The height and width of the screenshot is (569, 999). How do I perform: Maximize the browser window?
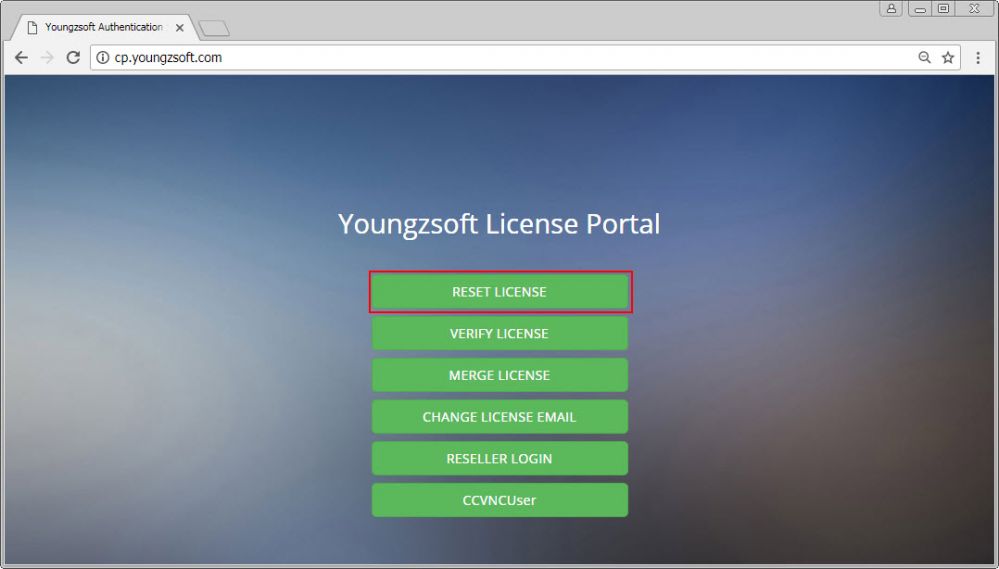click(x=944, y=8)
